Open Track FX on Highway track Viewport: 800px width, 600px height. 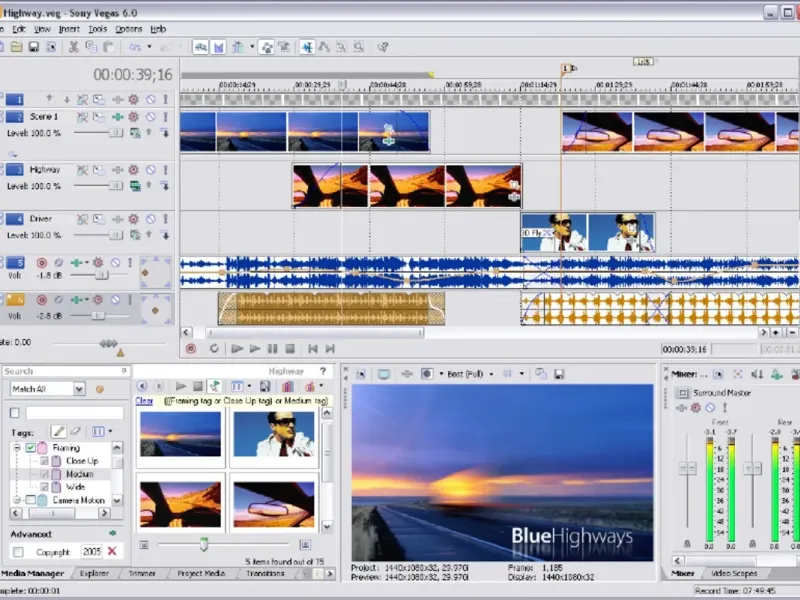133,170
